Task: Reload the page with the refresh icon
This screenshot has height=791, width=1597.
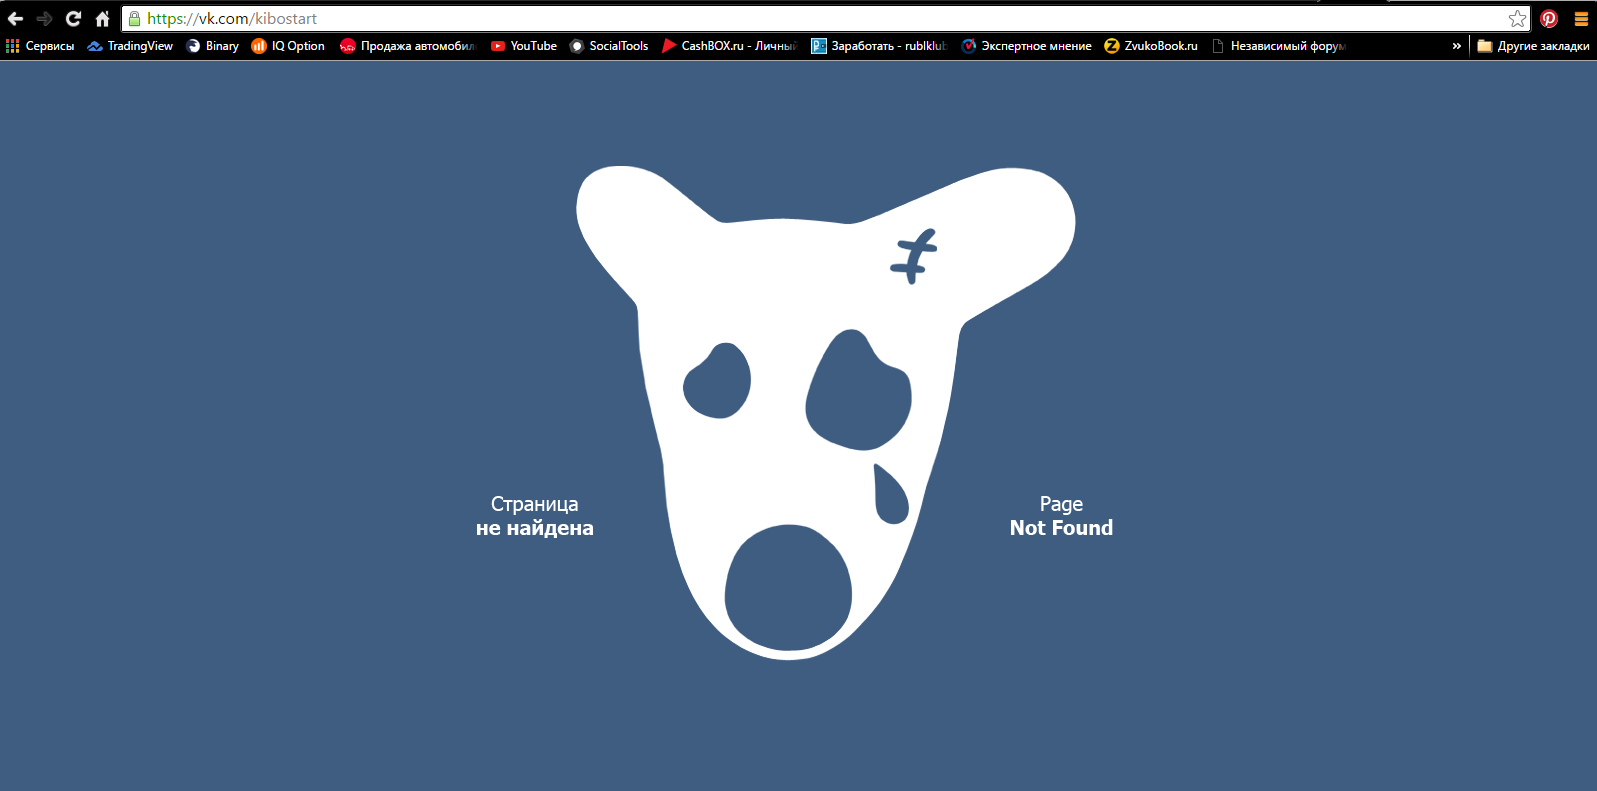Action: pyautogui.click(x=73, y=18)
